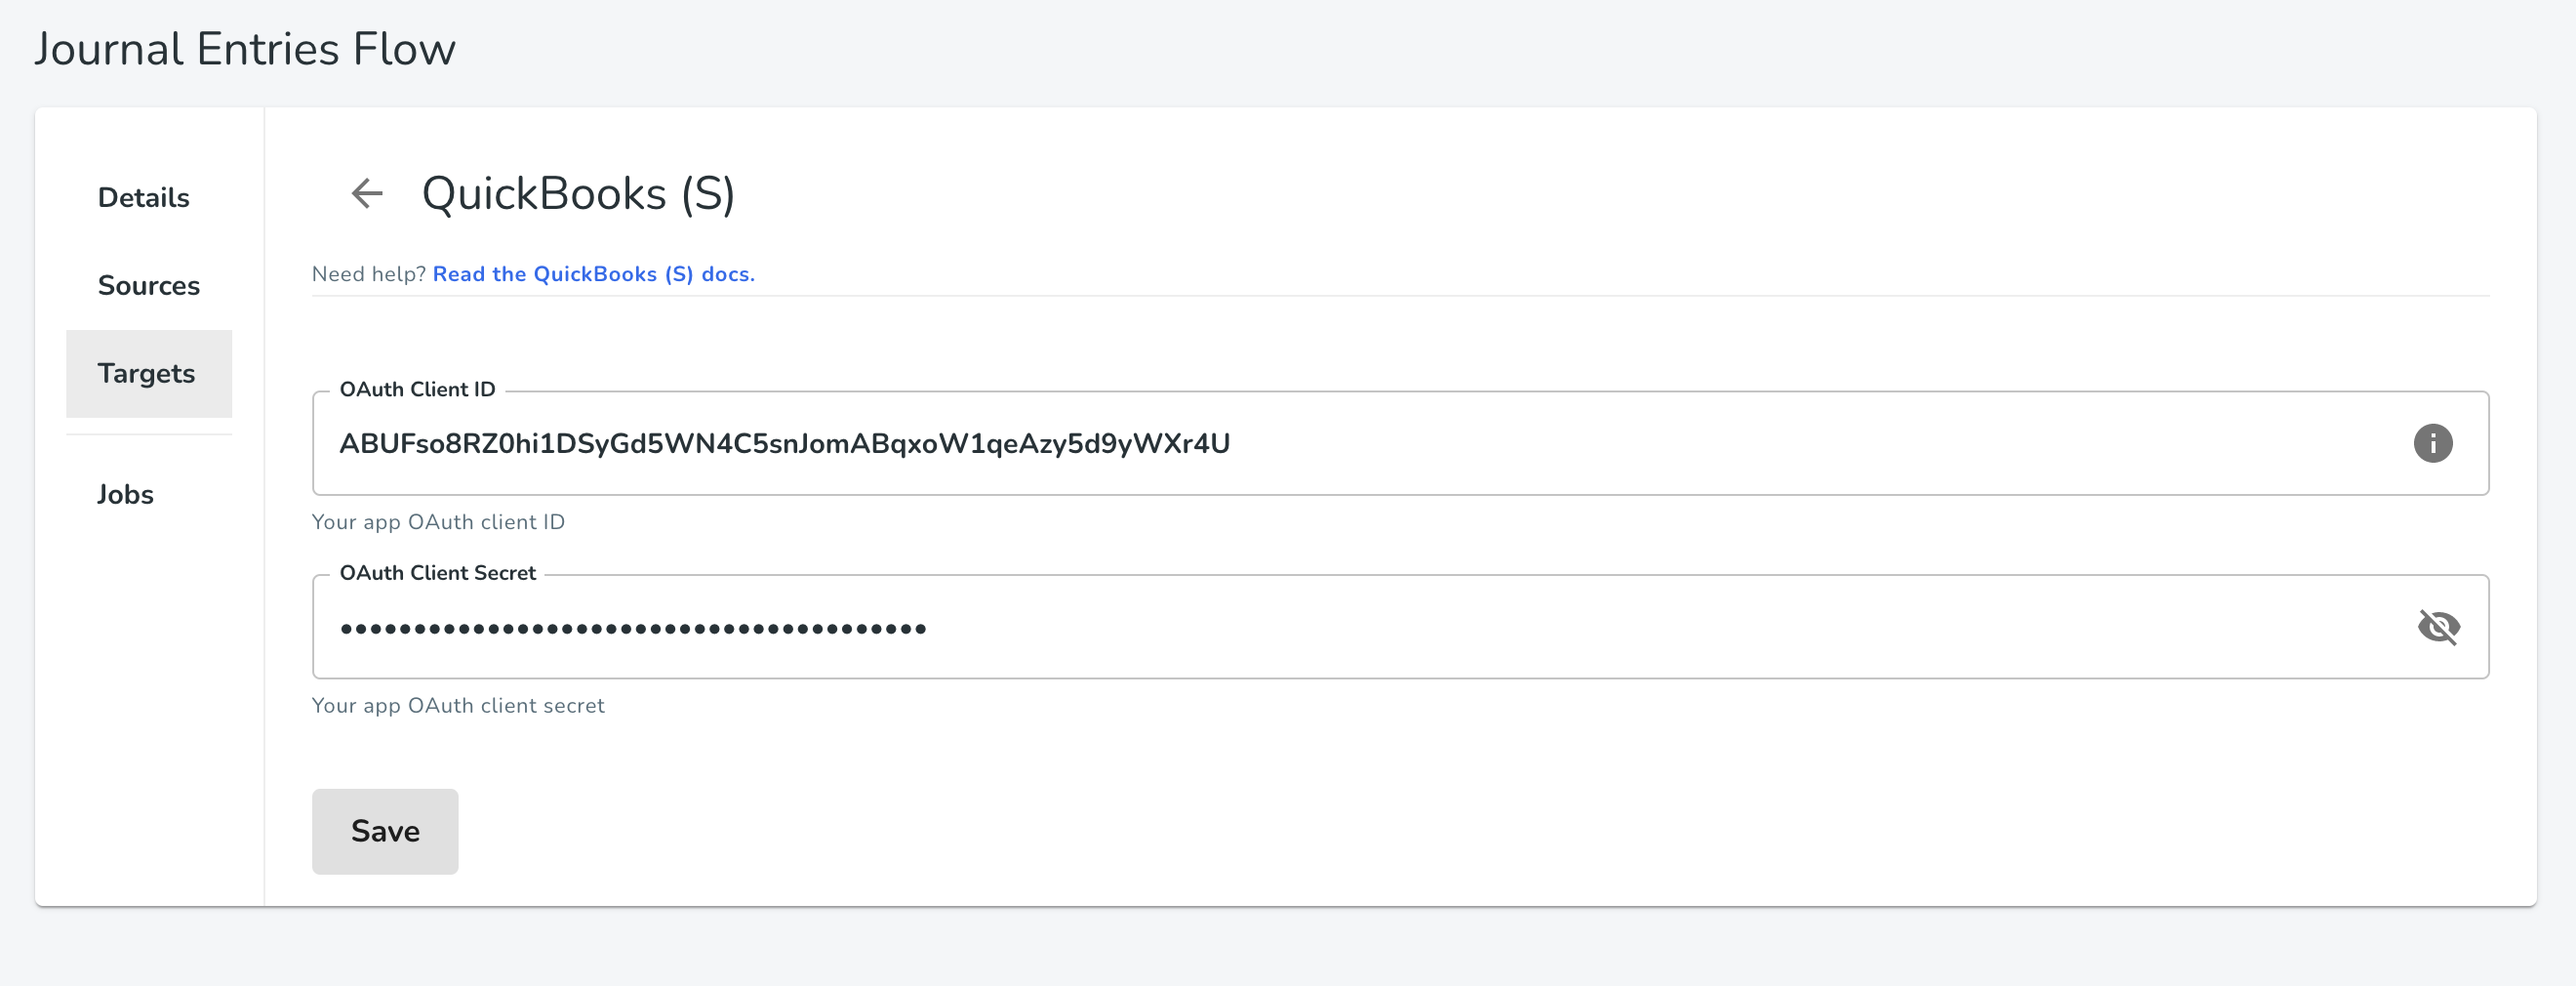Screen dimensions: 2576x986
Task: Toggle visibility of the OAuth Client Secret
Action: (2438, 627)
